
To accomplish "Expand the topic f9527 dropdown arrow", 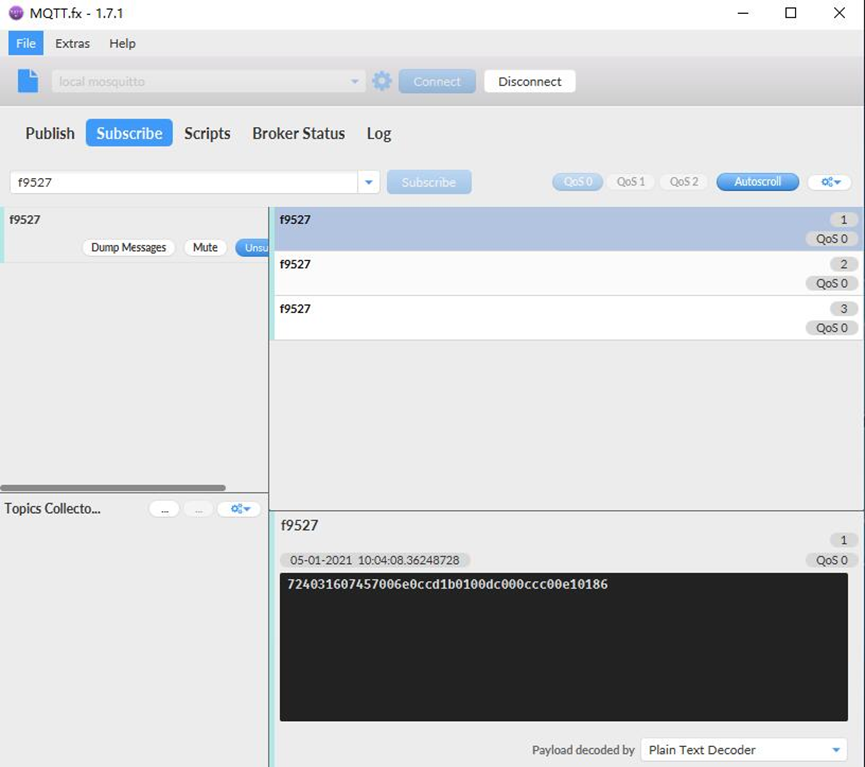I will pos(369,182).
